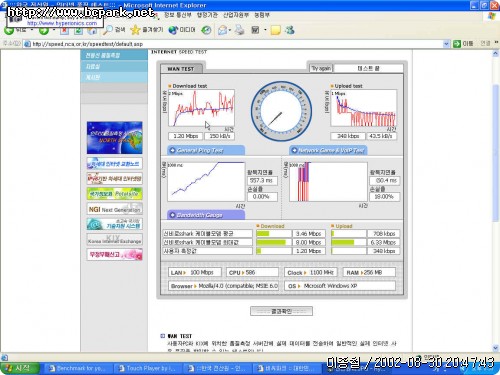Screen dimensions: 500x375
Task: Click the Print toolbar icon
Action: (239, 30)
